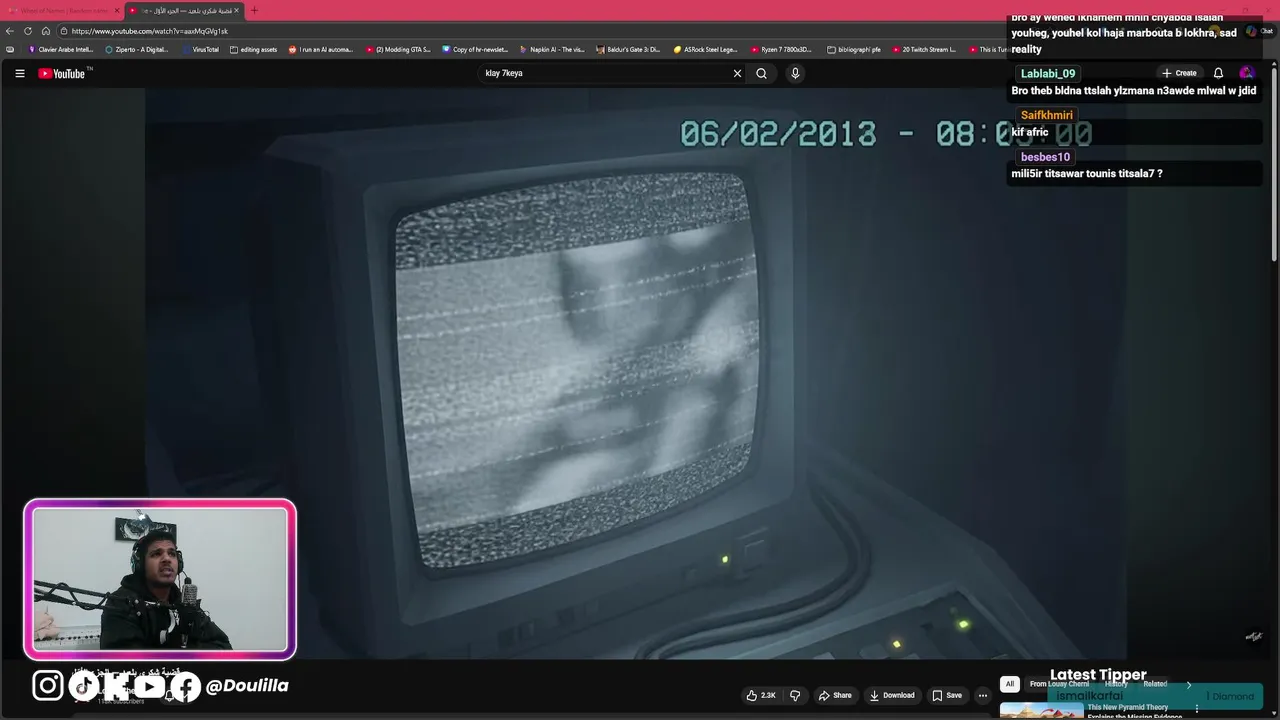
Task: Open options for This New Pyramid Theory video
Action: point(1197,709)
